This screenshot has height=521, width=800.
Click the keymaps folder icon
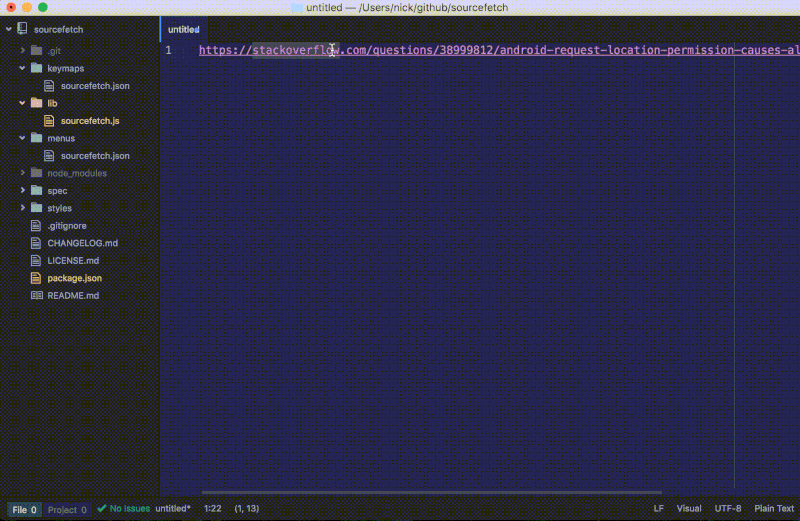point(37,68)
